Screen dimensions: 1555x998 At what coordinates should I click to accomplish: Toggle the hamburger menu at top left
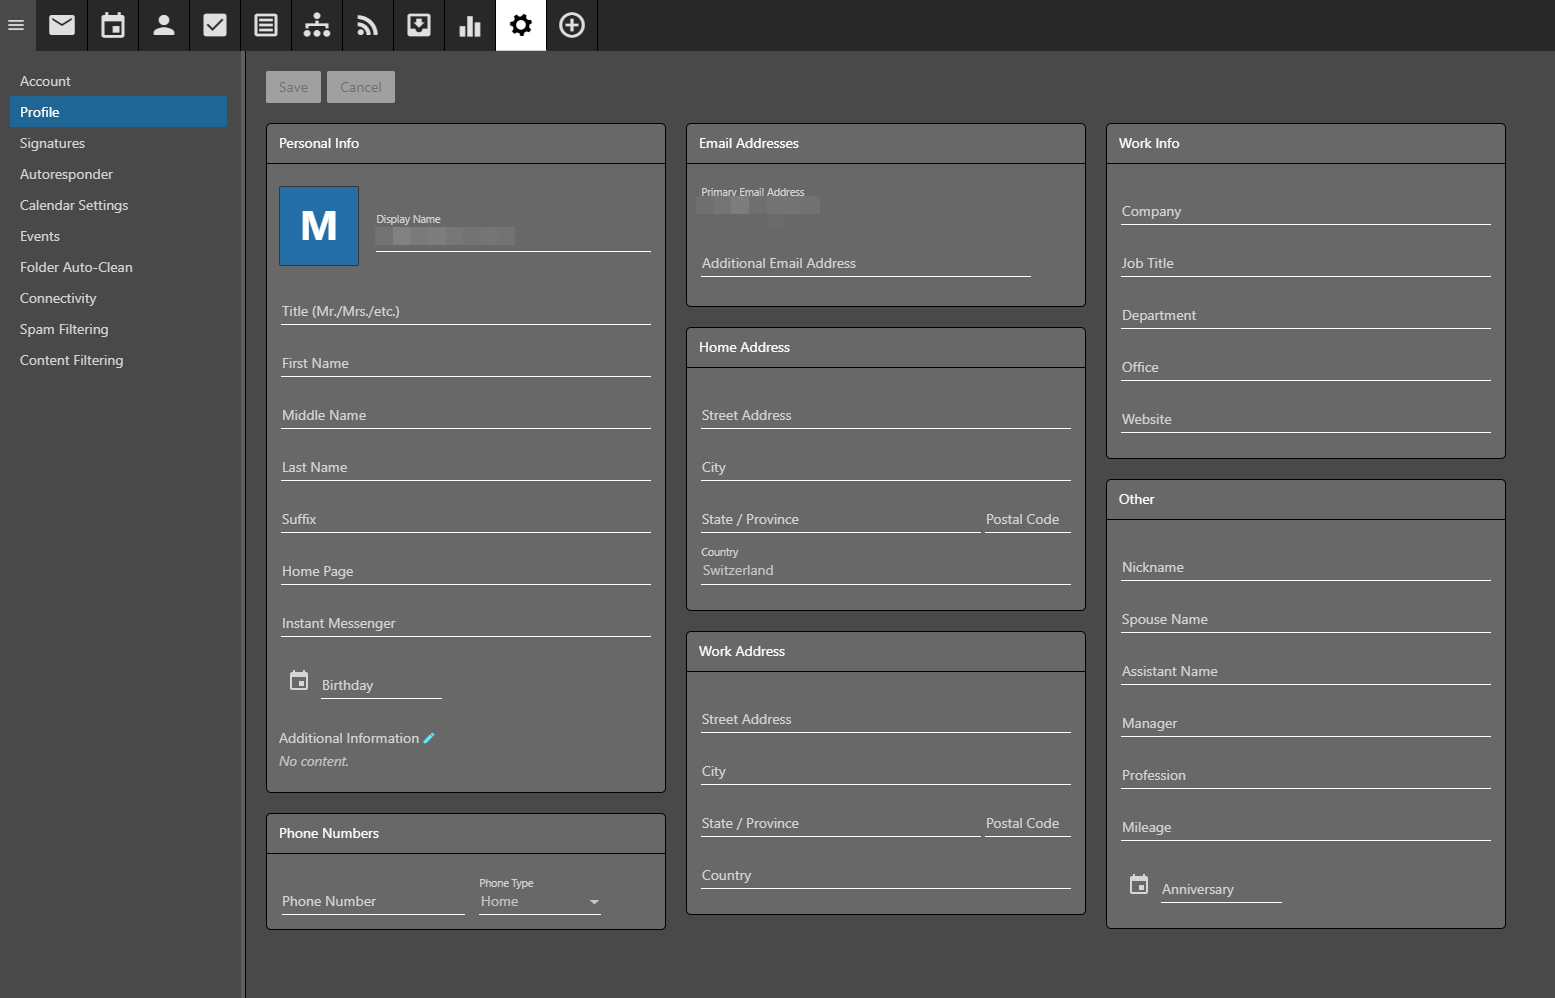tap(16, 25)
